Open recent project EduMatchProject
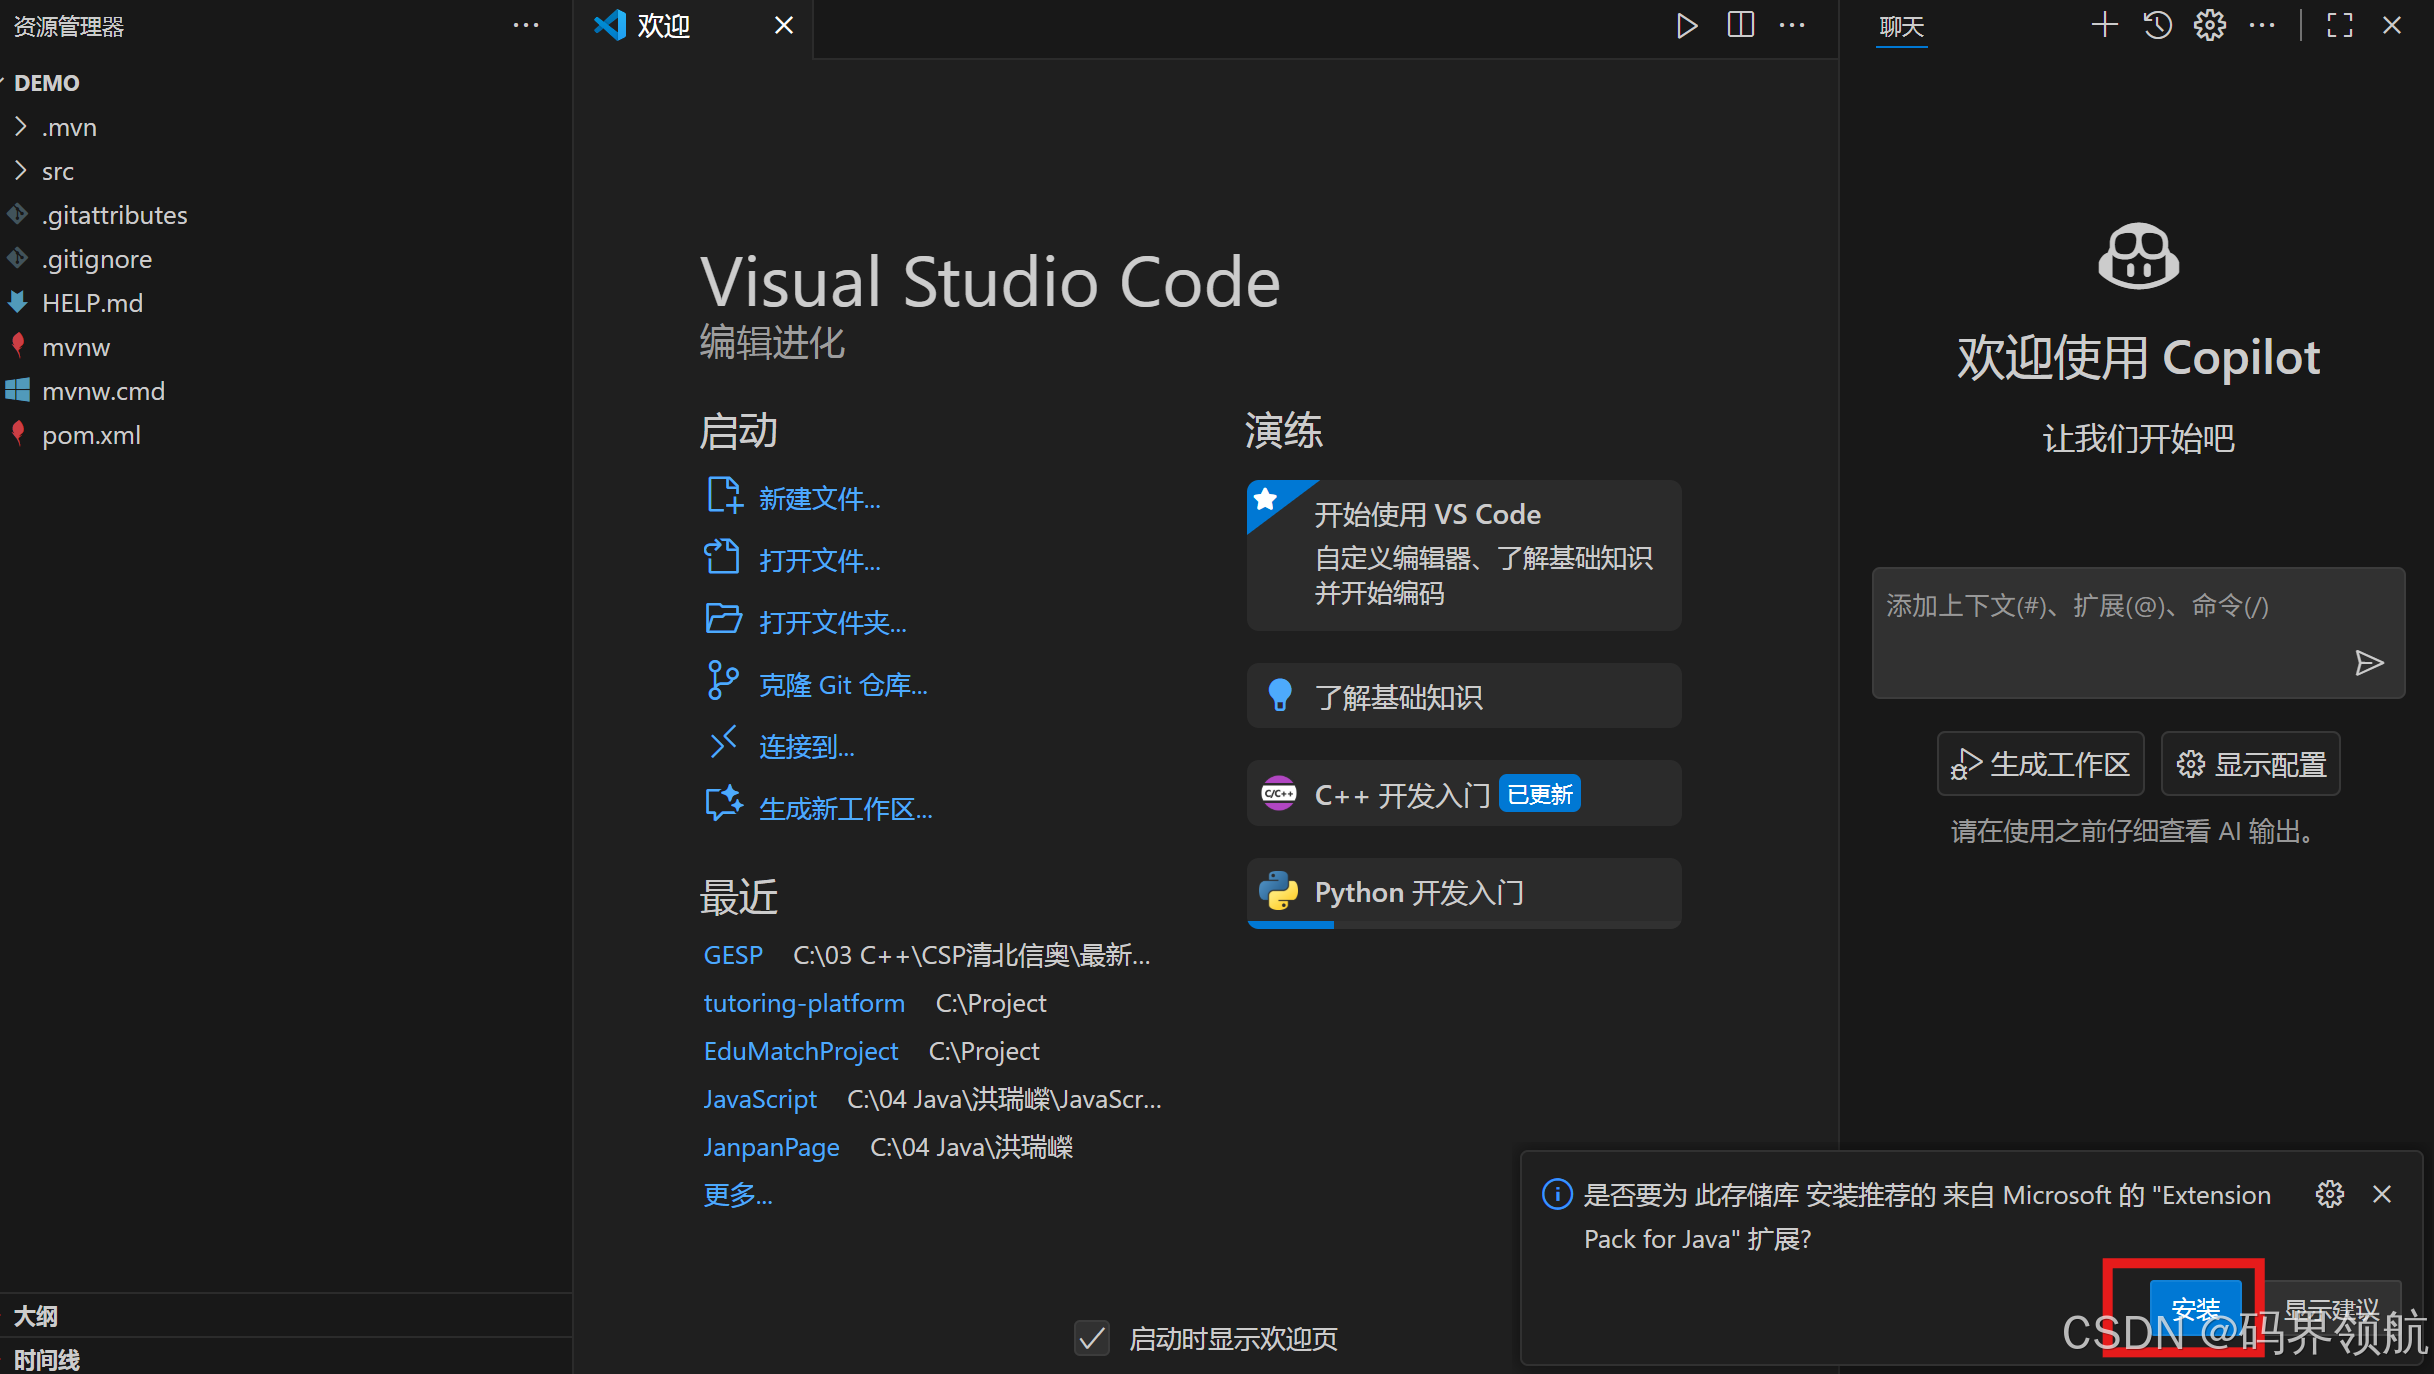 pyautogui.click(x=801, y=1051)
